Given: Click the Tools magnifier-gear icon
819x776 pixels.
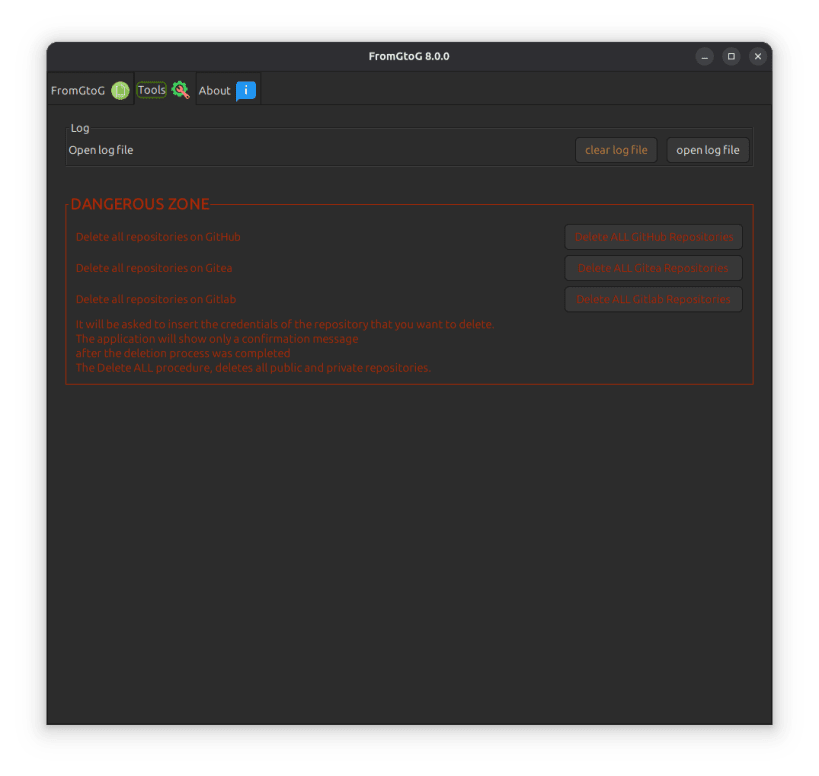Looking at the screenshot, I should pyautogui.click(x=180, y=90).
